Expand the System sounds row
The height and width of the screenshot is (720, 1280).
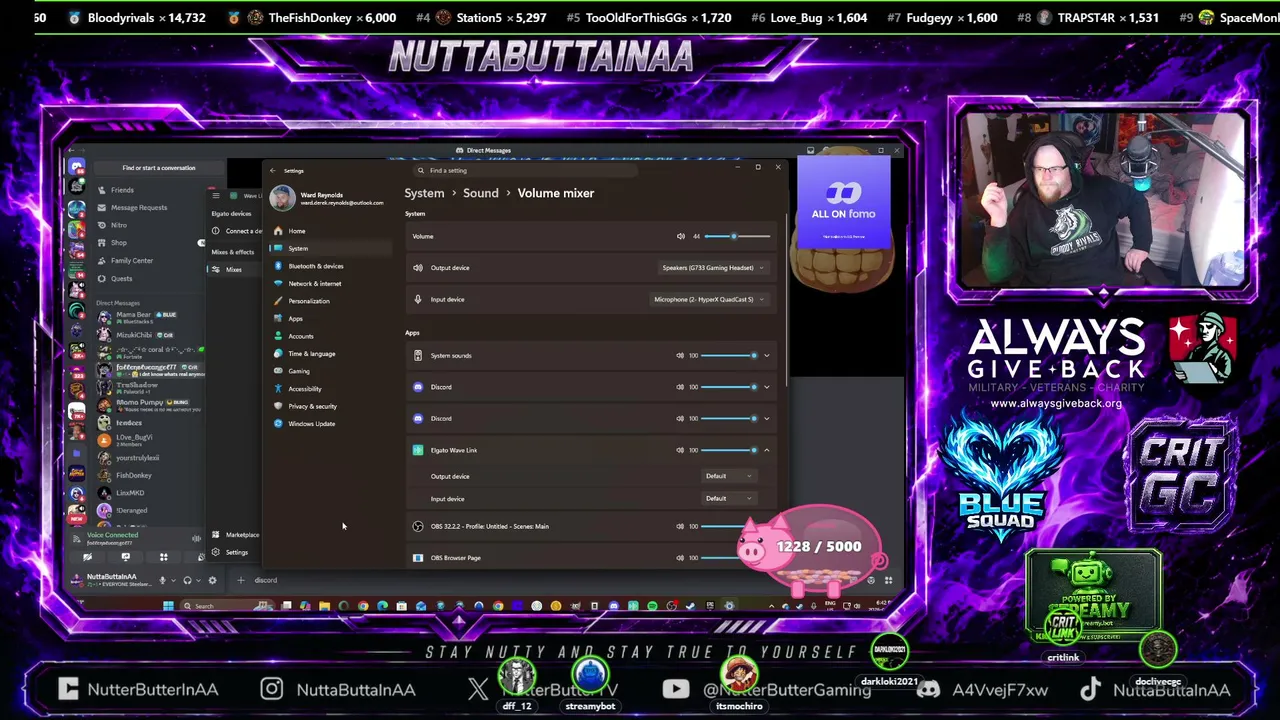pyautogui.click(x=767, y=355)
